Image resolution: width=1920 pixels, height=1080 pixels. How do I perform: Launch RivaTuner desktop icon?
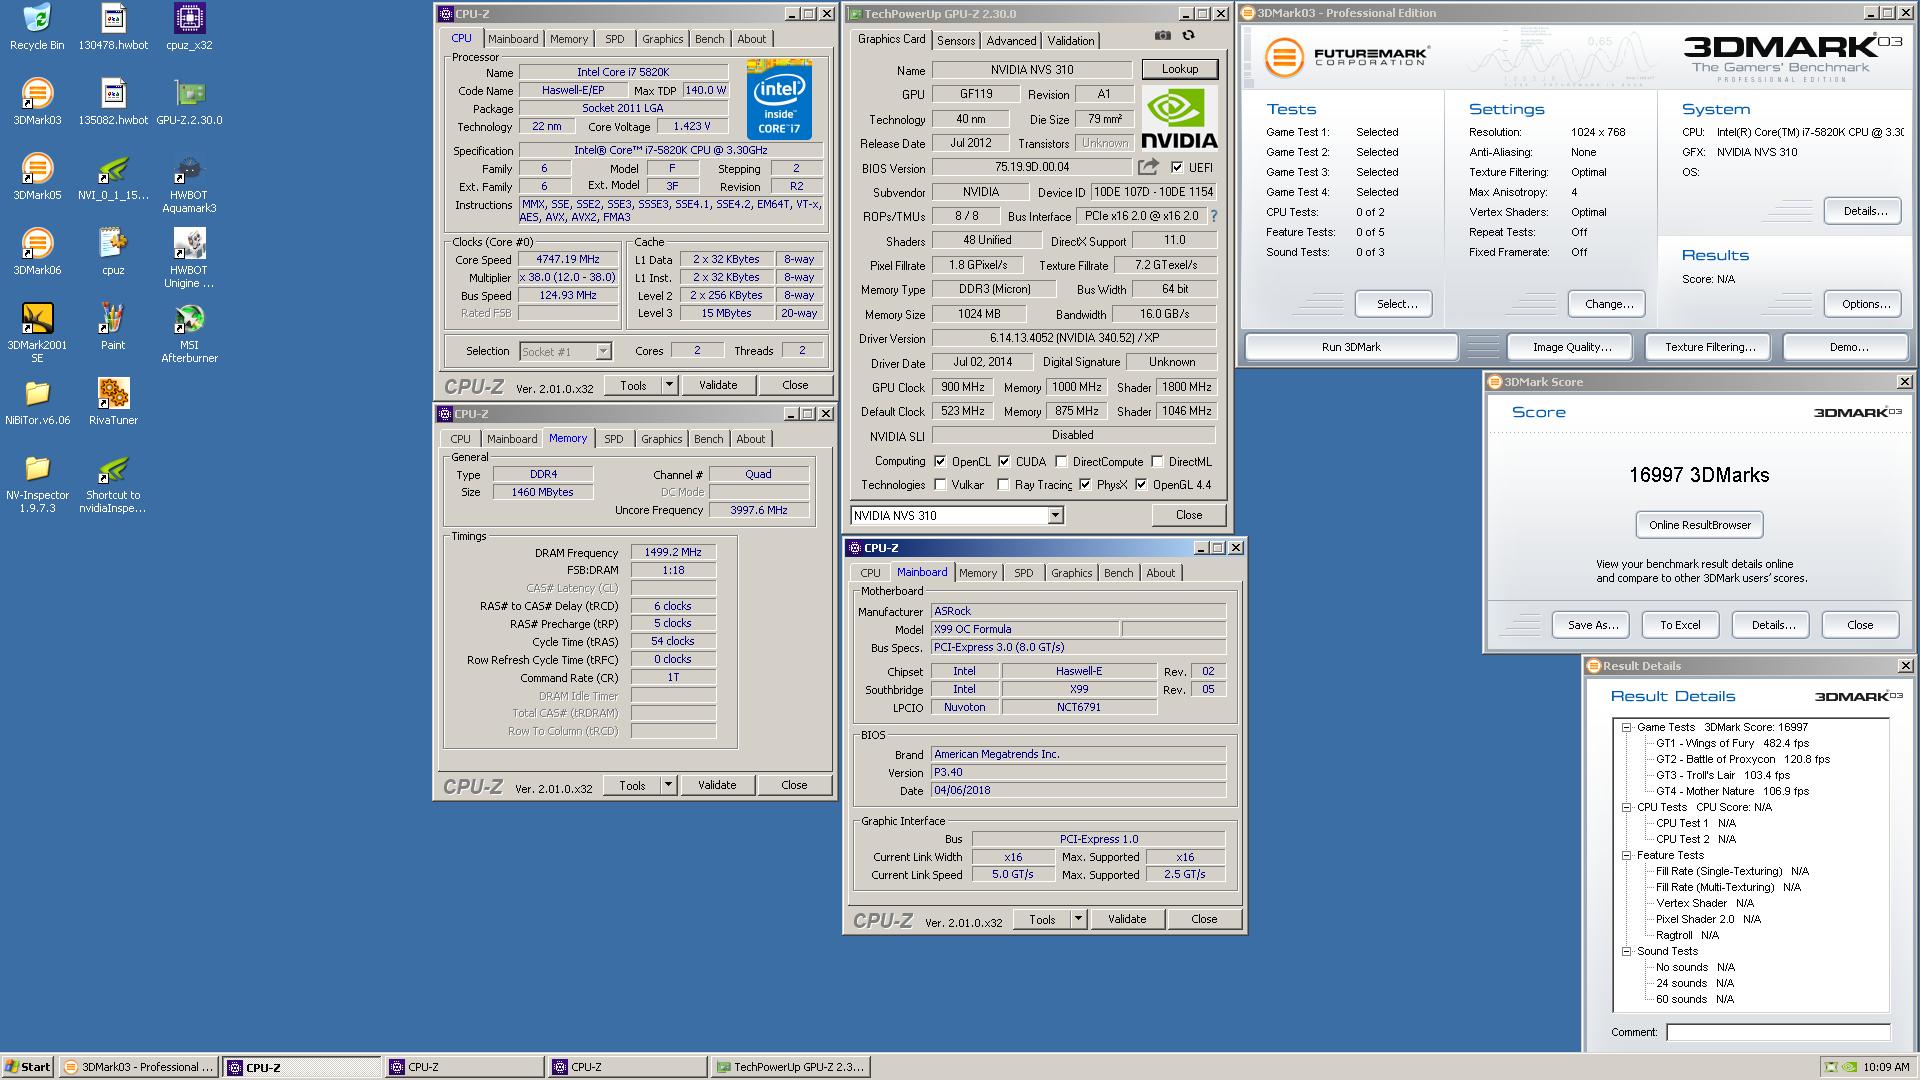point(113,402)
